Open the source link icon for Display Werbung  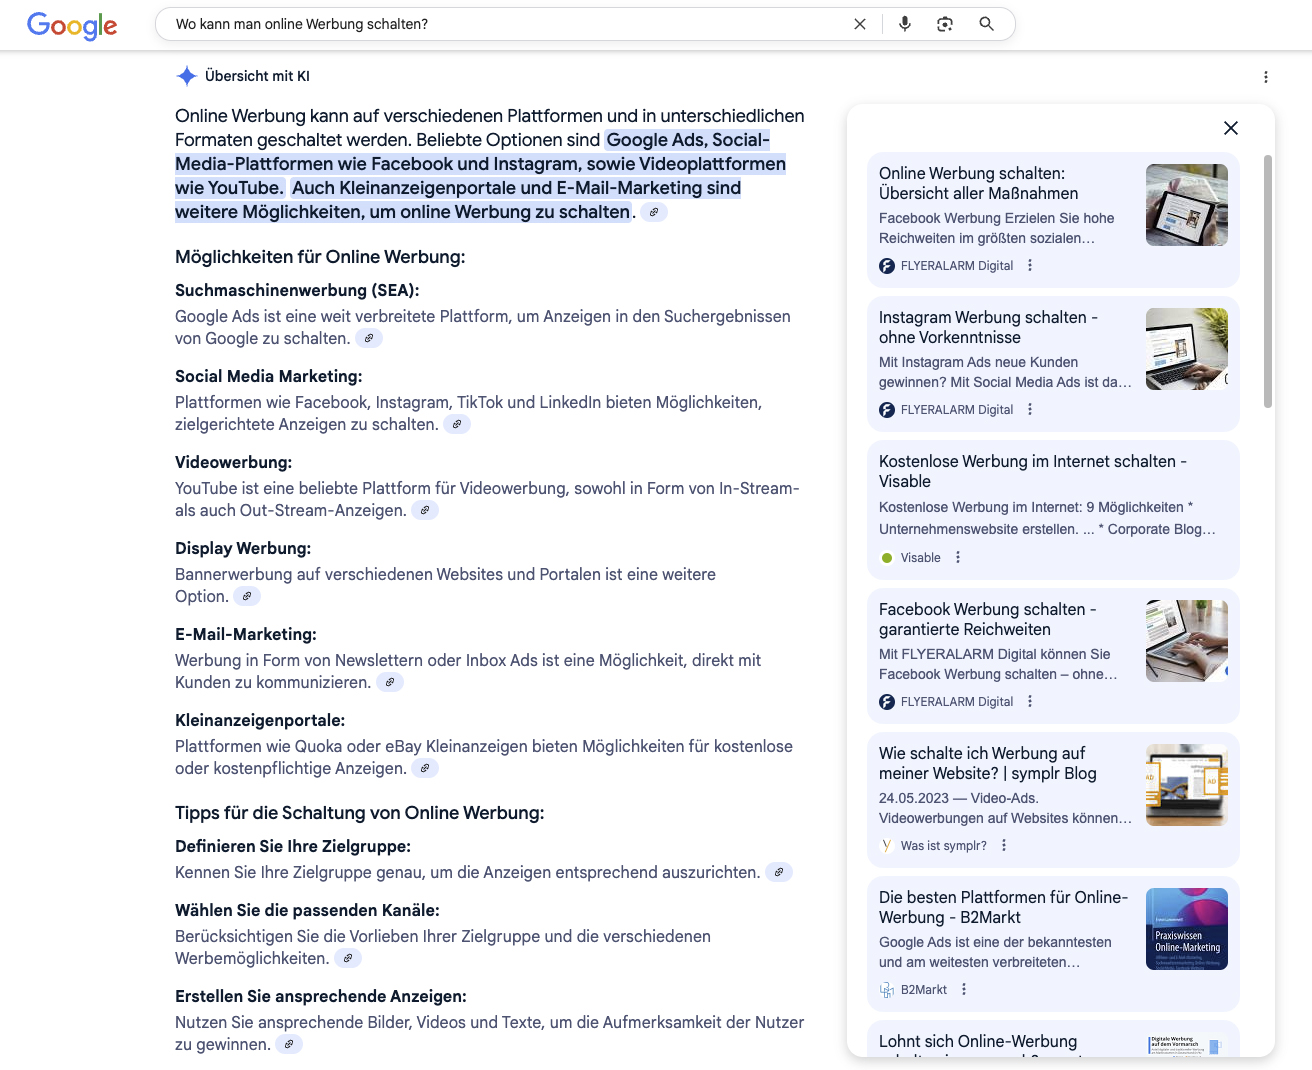coord(247,596)
